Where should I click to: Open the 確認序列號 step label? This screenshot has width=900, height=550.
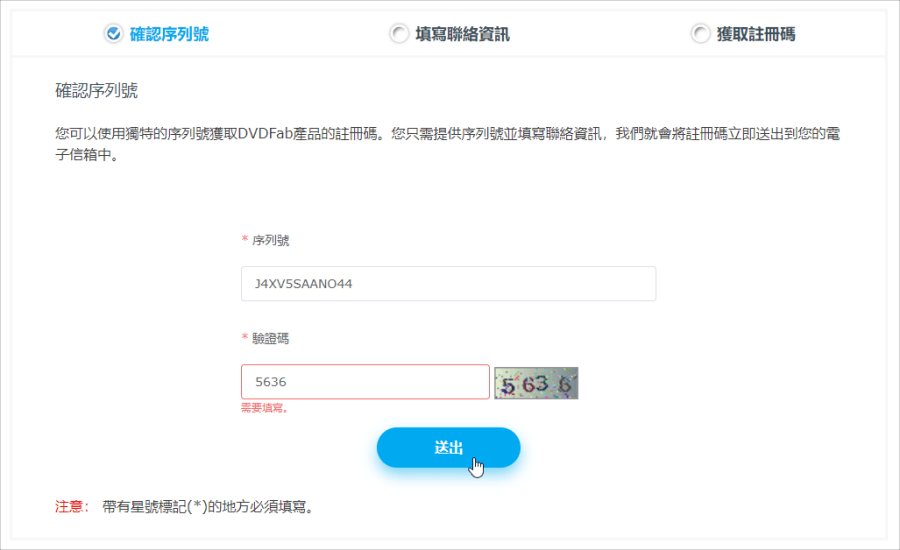pos(169,34)
